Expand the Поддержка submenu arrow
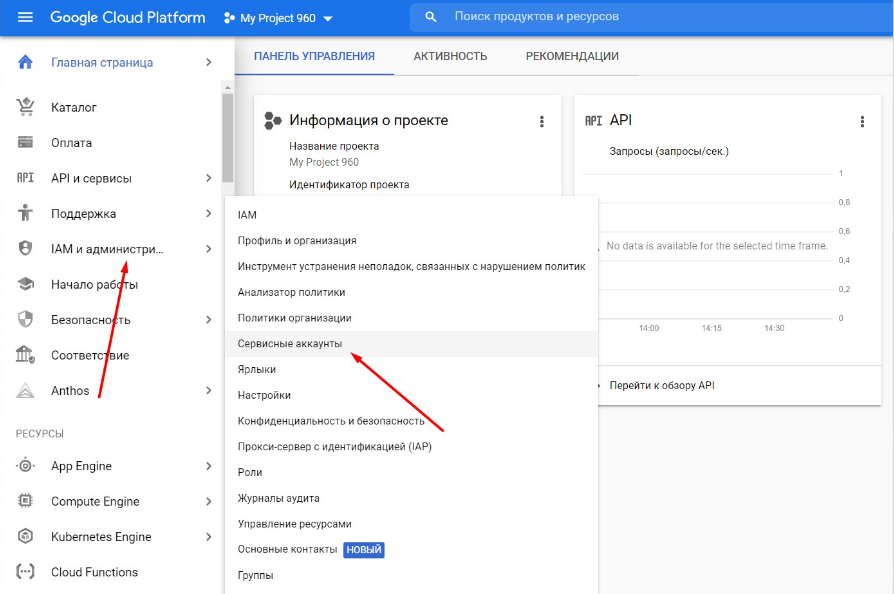Screen dimensions: 894x594 (x=209, y=213)
